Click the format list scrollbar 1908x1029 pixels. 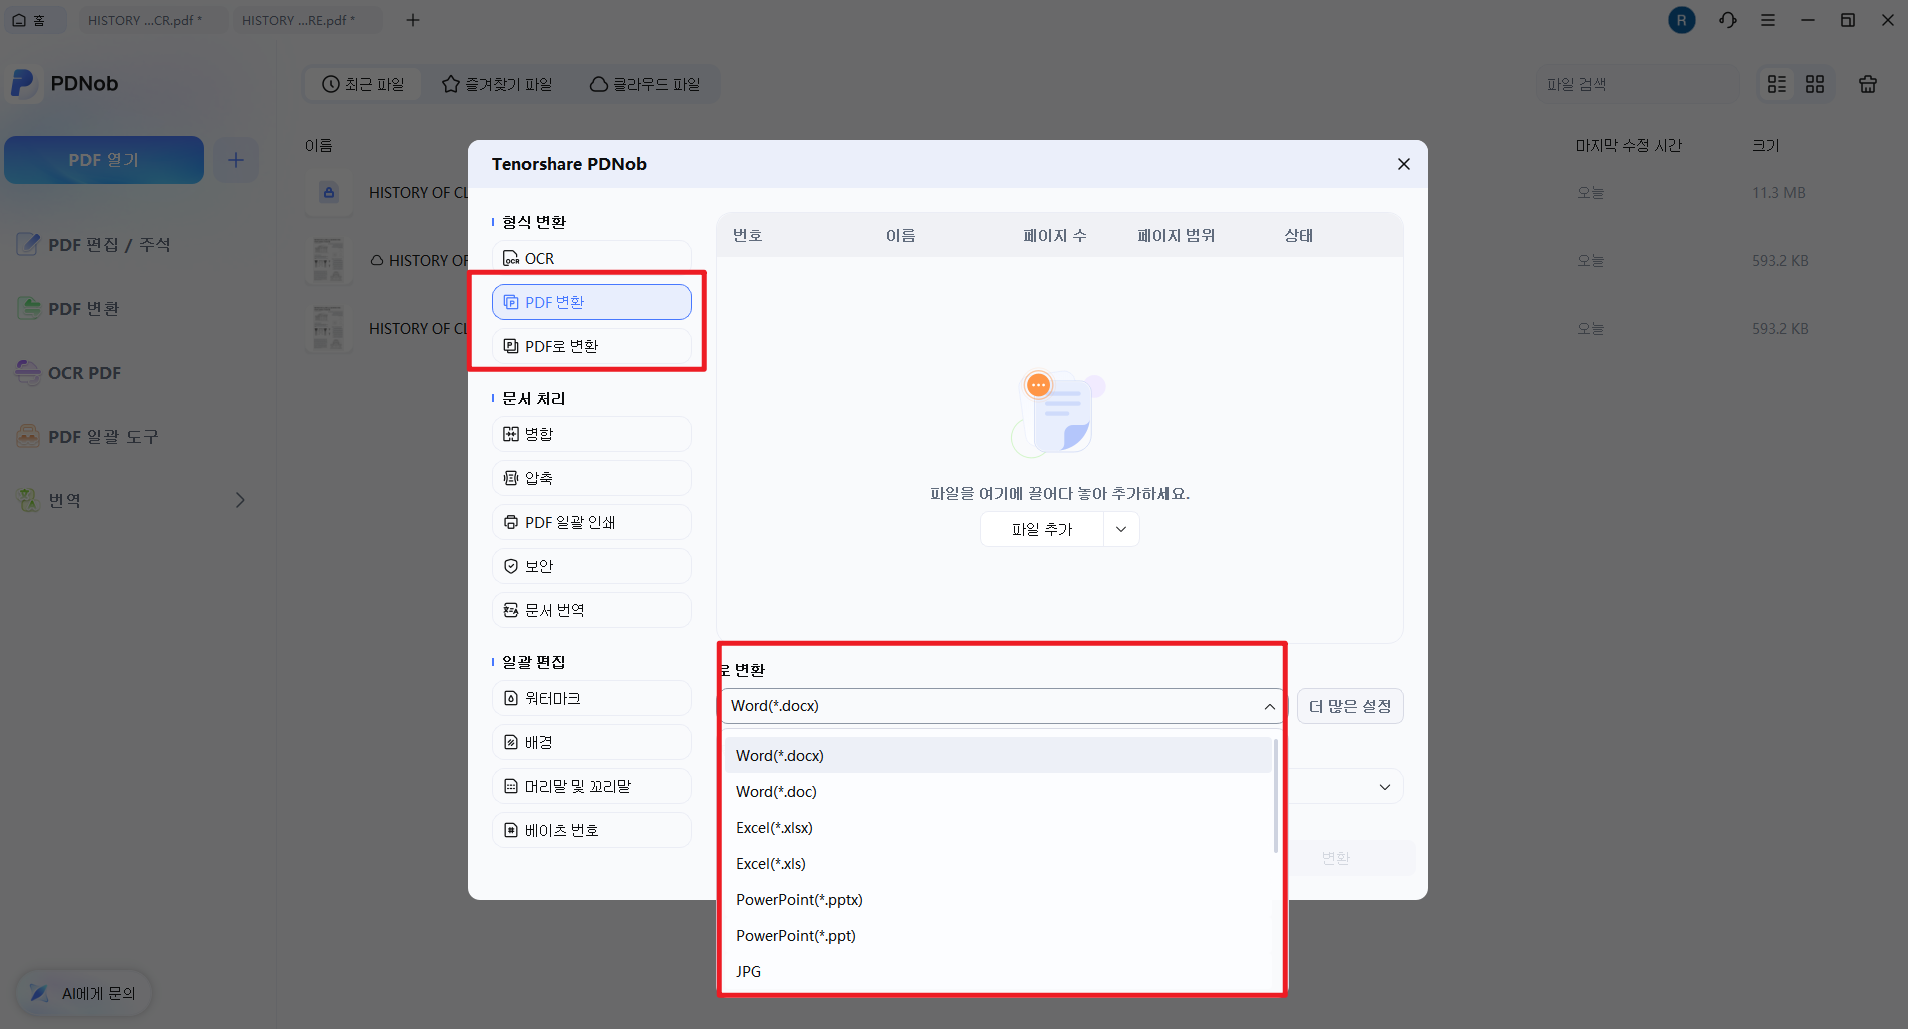click(1276, 796)
